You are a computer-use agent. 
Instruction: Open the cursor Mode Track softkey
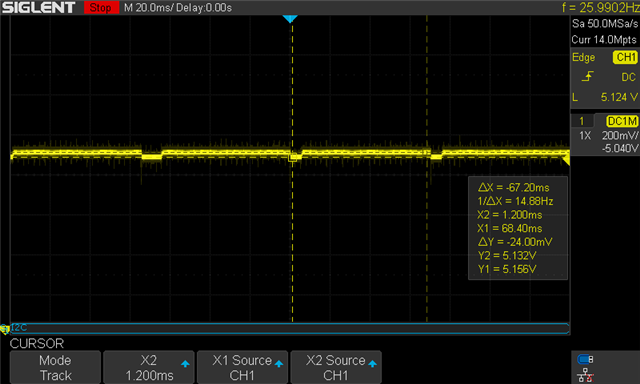pyautogui.click(x=55, y=367)
